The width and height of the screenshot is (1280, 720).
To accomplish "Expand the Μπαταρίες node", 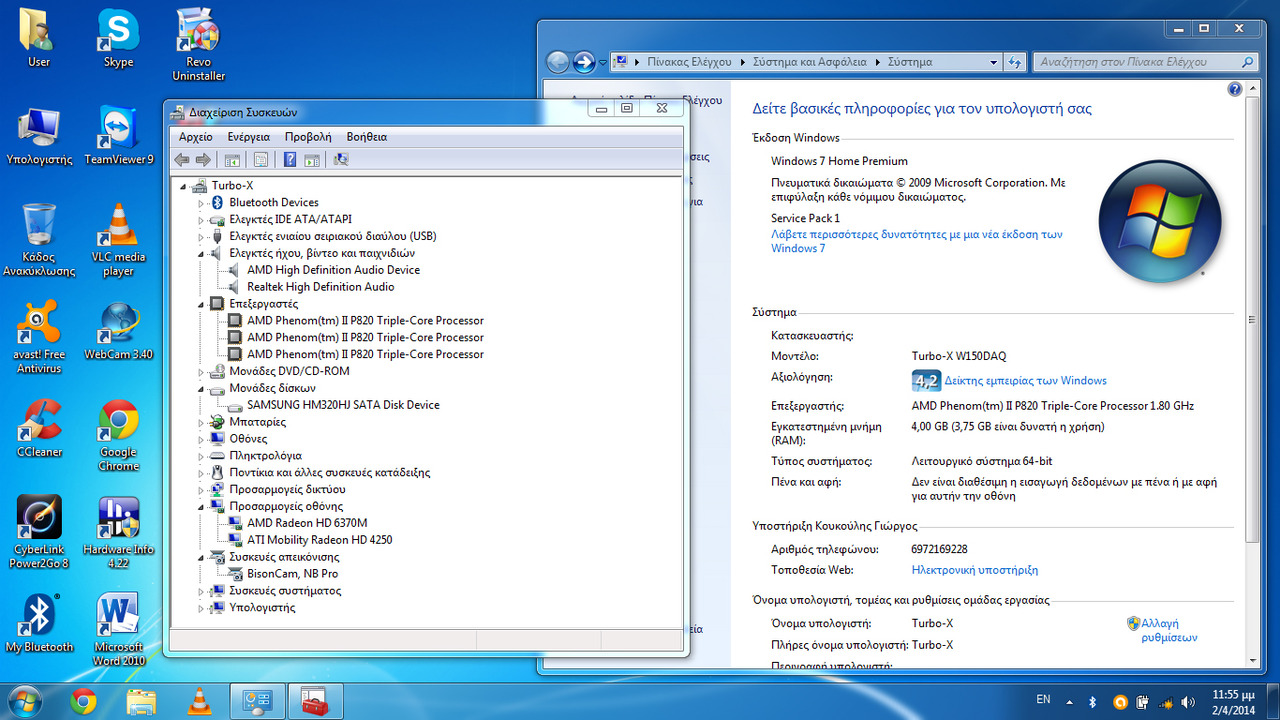I will 201,422.
